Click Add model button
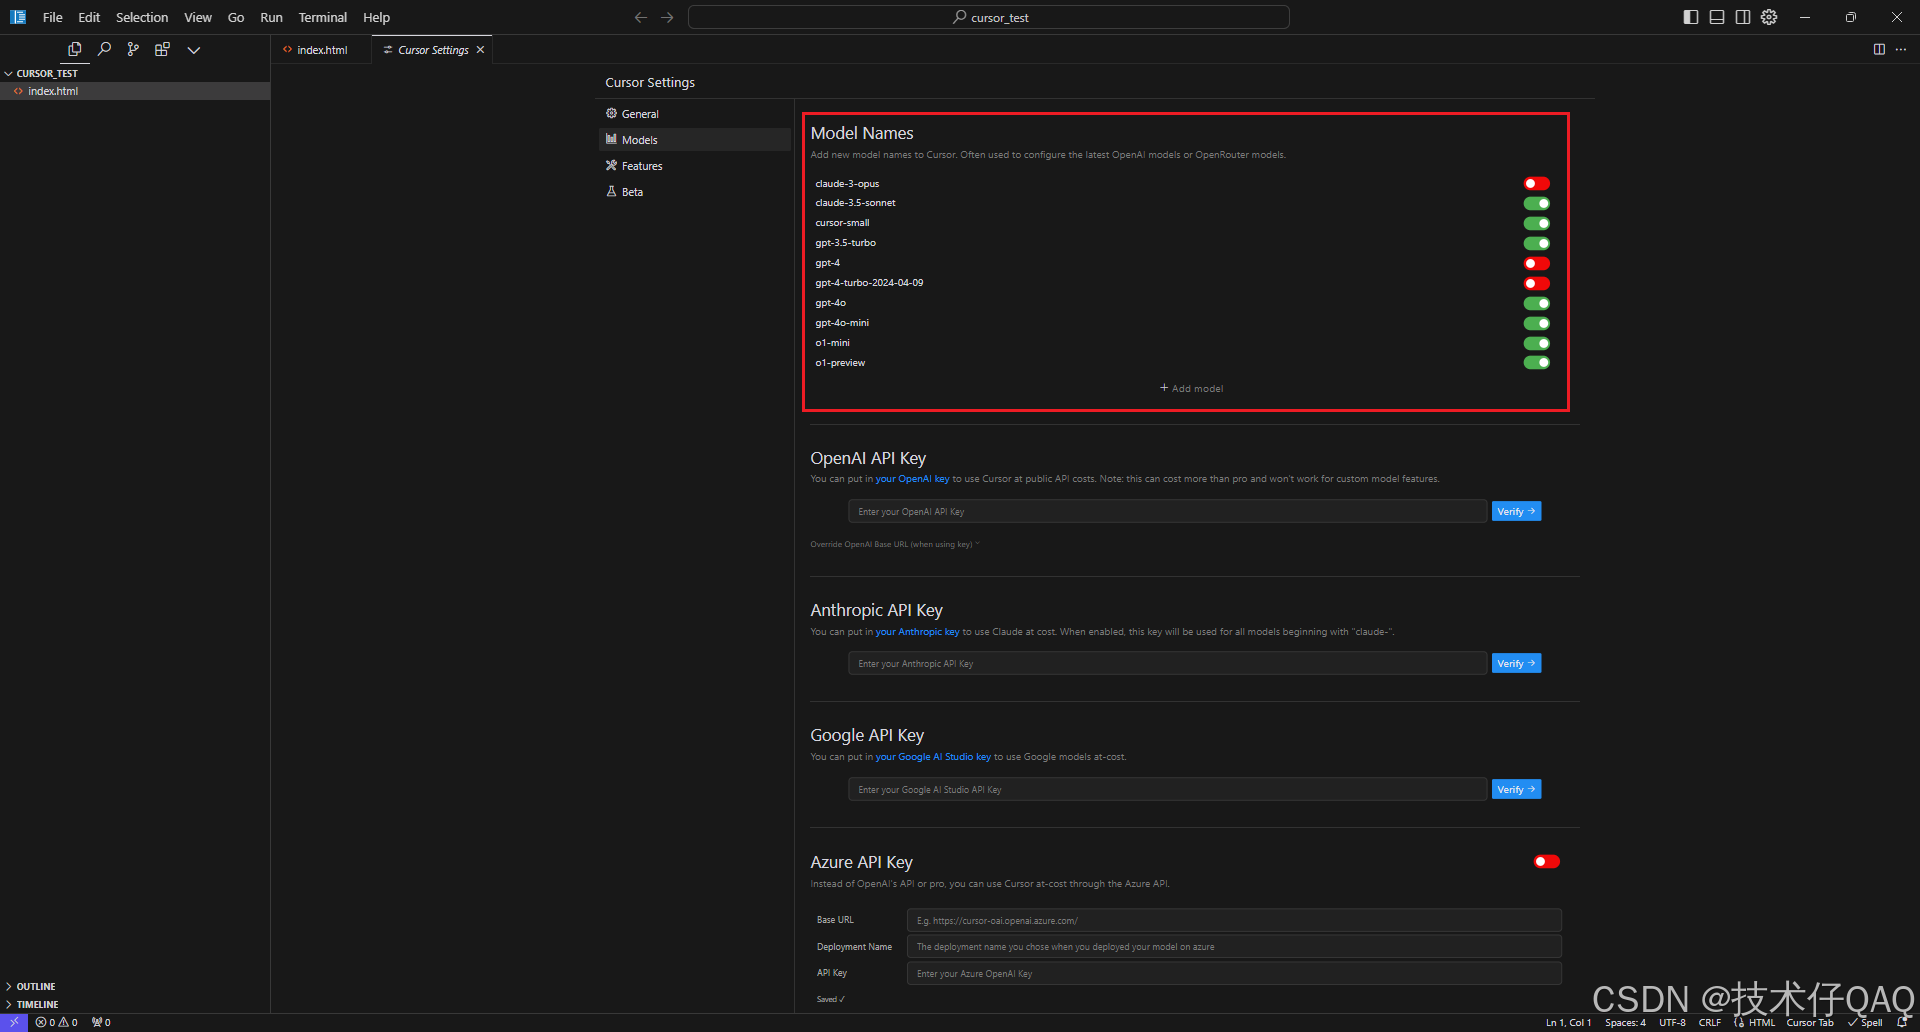The width and height of the screenshot is (1920, 1032). click(x=1191, y=388)
